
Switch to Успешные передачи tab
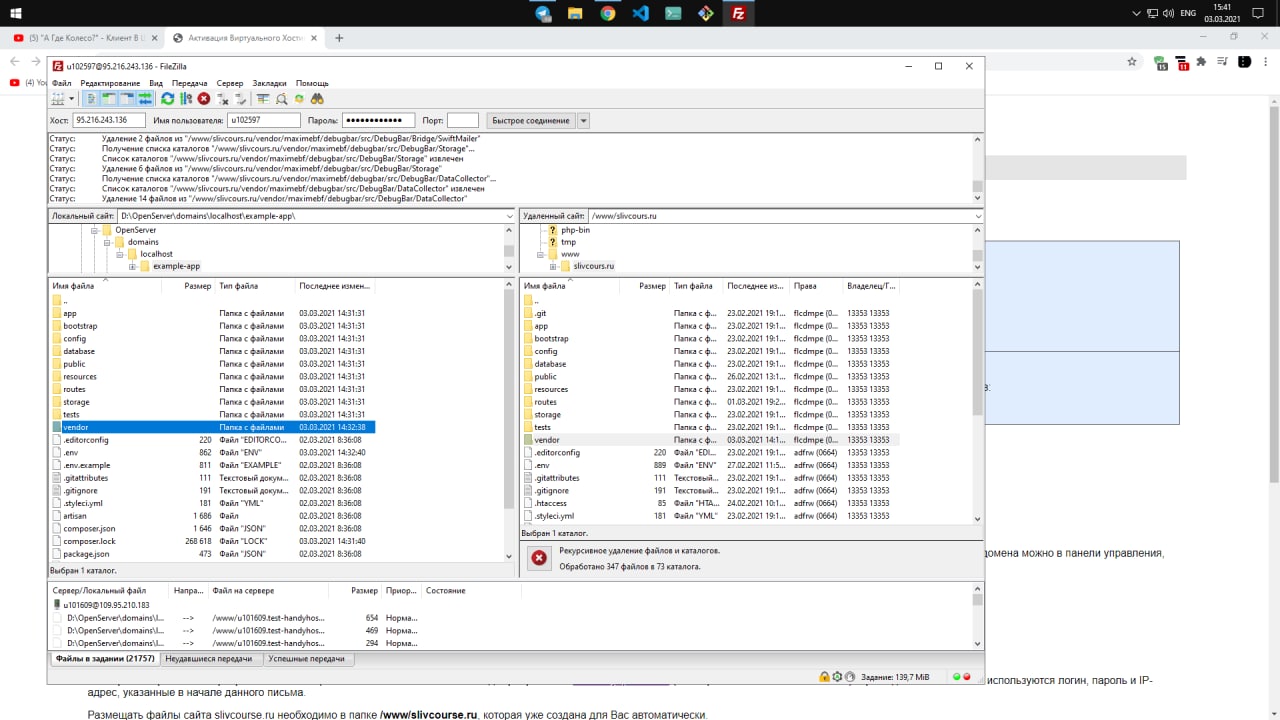pyautogui.click(x=309, y=659)
